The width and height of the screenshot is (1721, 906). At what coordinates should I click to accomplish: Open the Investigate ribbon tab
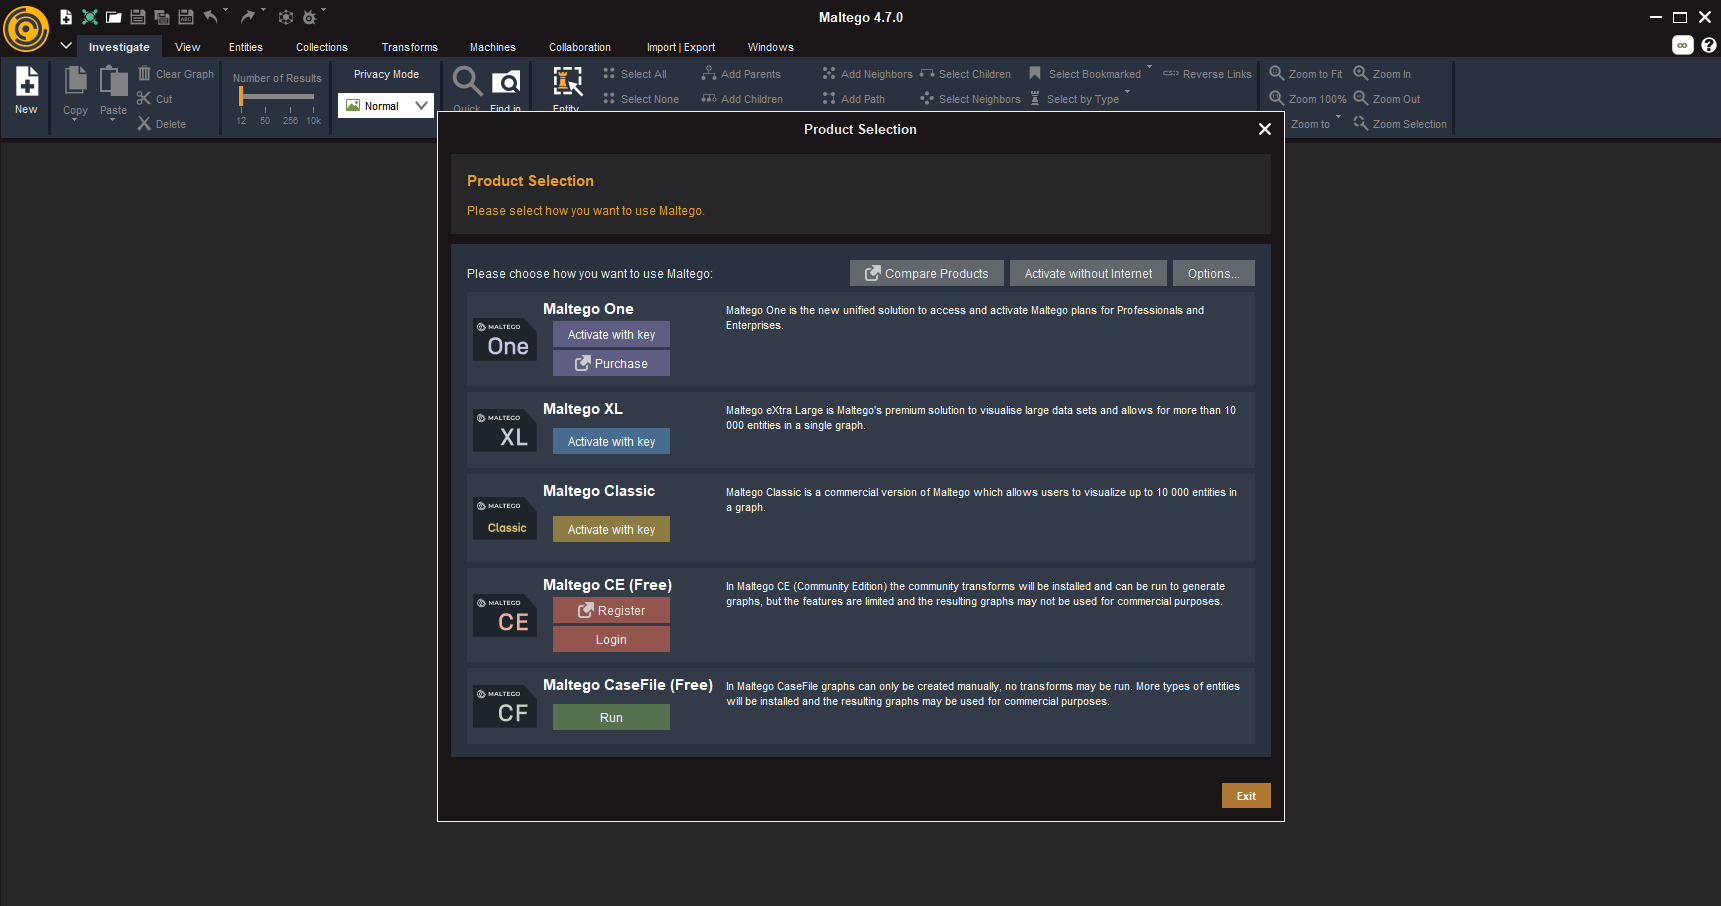point(119,47)
